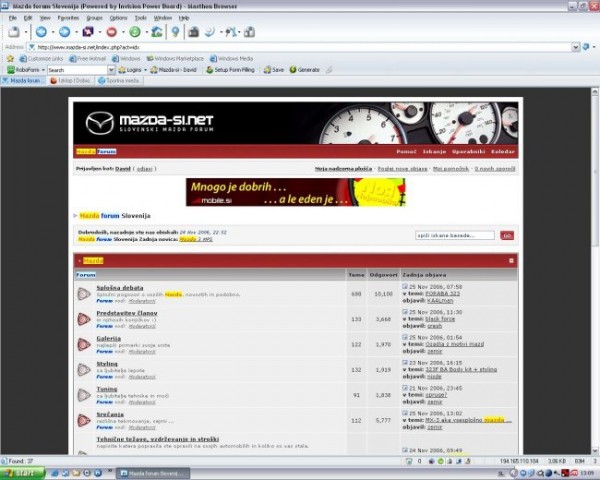Switch to the Športna media tab
The image size is (600, 480).
coord(120,81)
